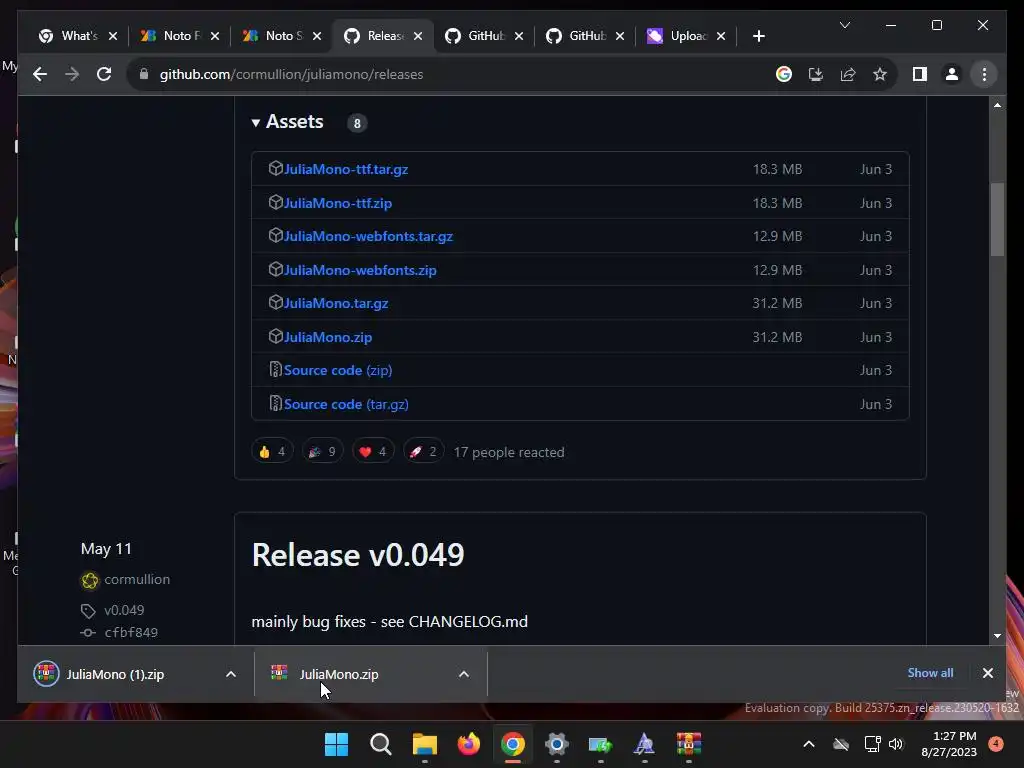Open a new browser tab

pyautogui.click(x=758, y=36)
